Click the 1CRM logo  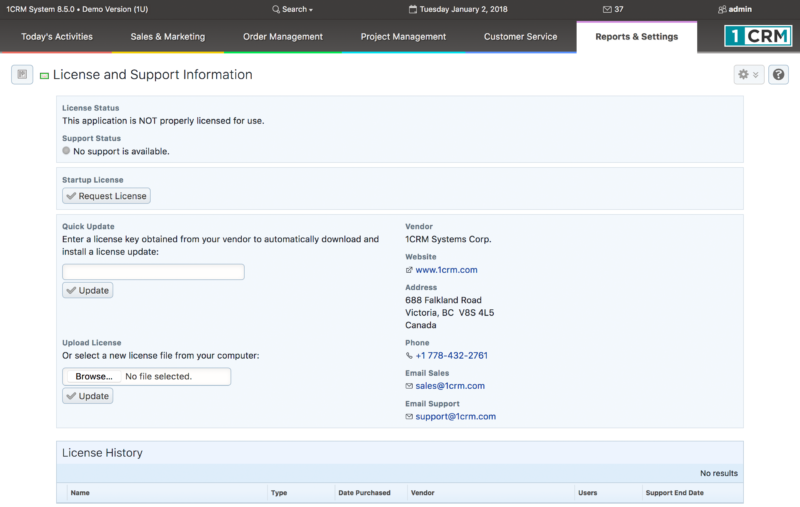tap(758, 37)
